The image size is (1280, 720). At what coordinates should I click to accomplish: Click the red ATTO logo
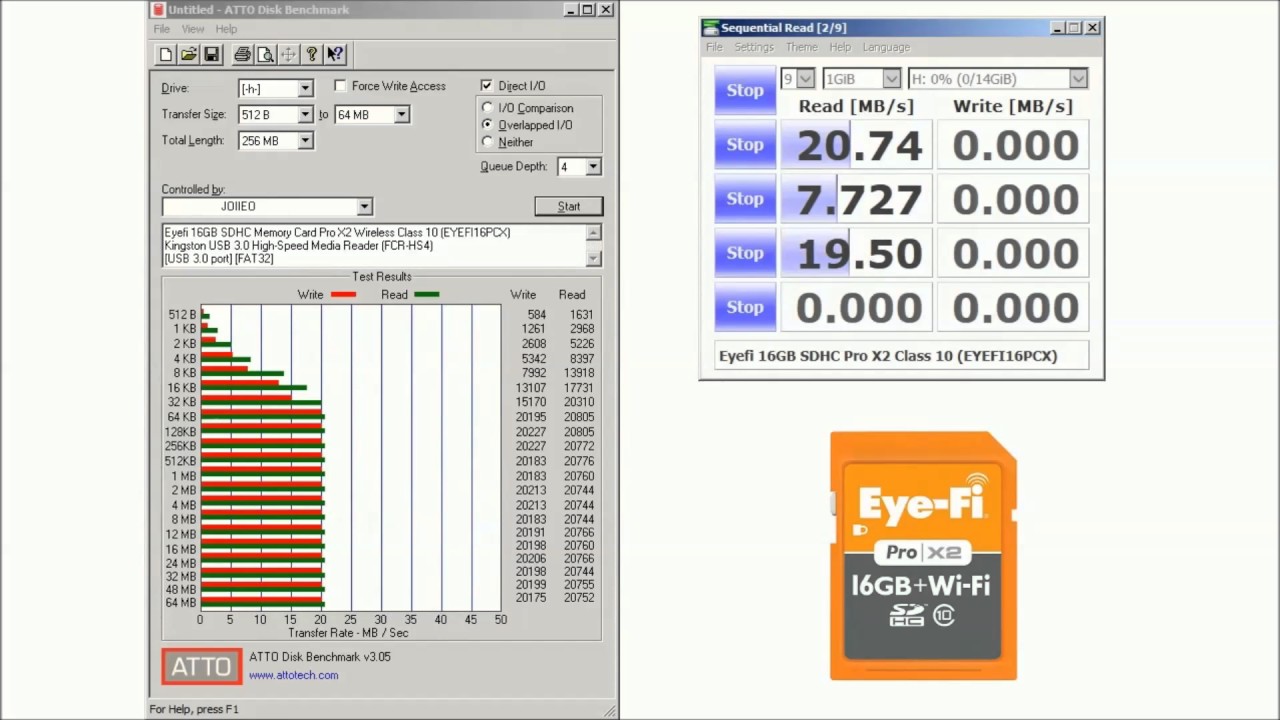202,667
